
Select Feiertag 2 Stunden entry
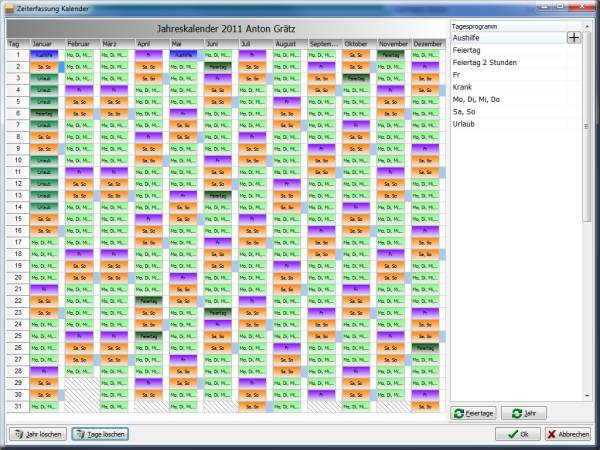click(x=515, y=62)
